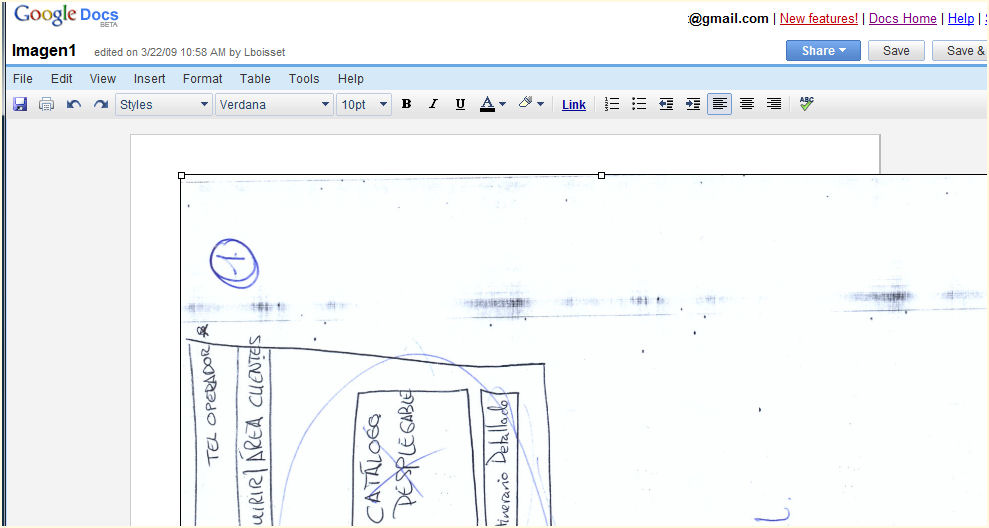Open the 10pt font size dropdown

pyautogui.click(x=363, y=104)
